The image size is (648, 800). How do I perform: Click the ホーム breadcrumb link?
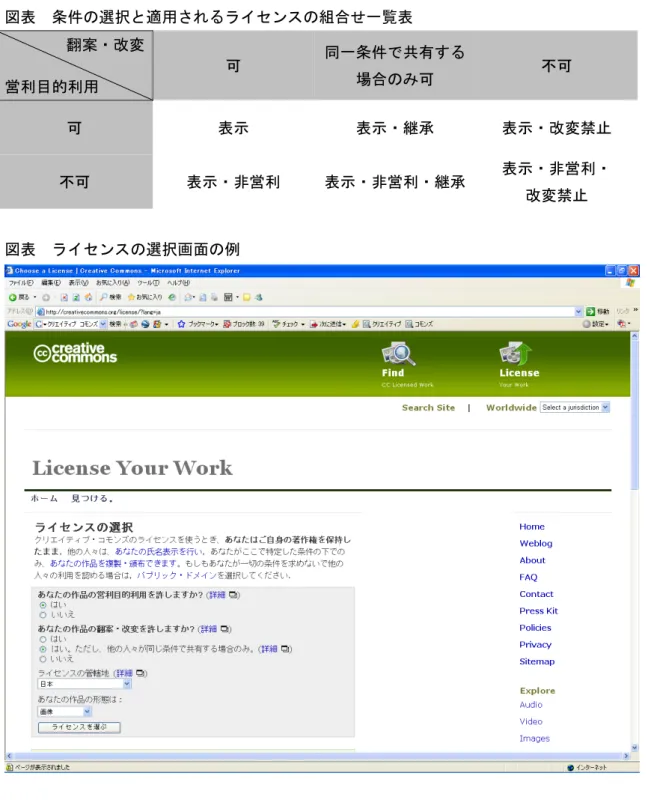point(44,498)
